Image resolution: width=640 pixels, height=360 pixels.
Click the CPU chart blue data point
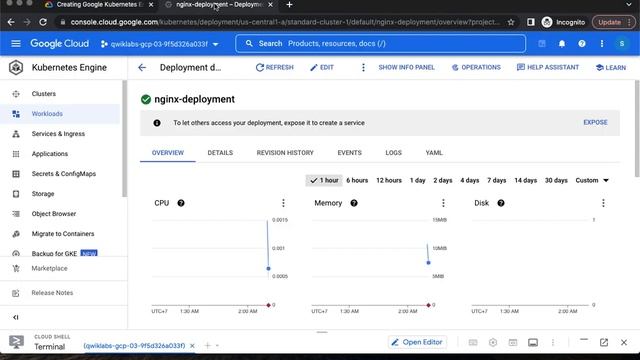[x=268, y=269]
